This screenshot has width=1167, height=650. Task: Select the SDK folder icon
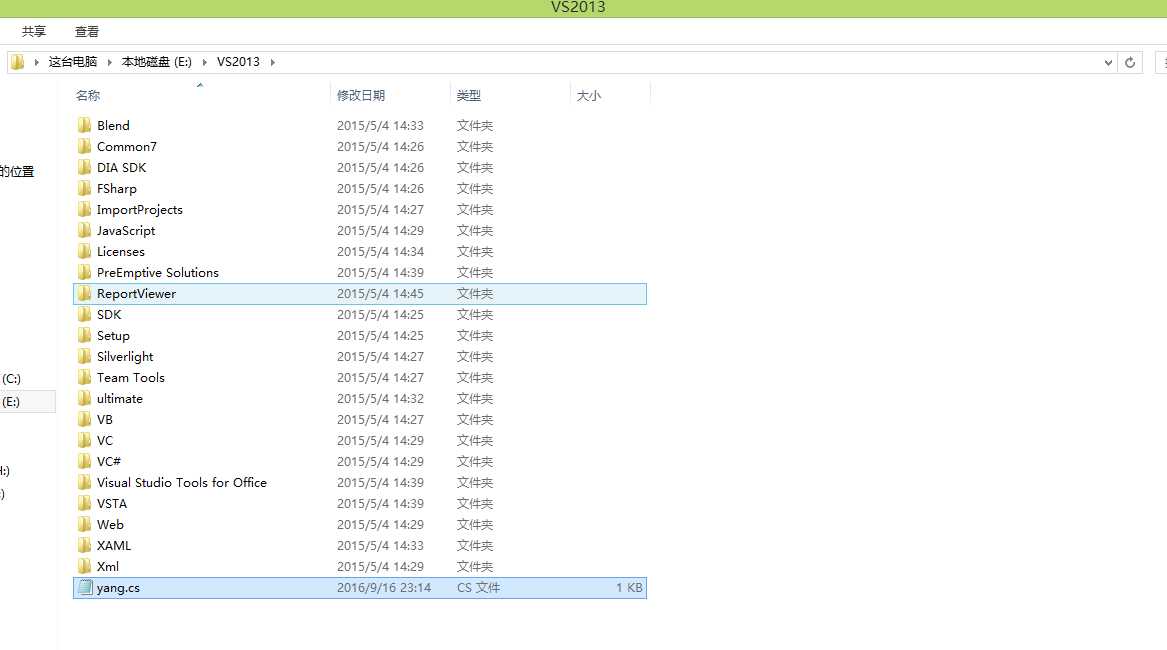point(84,314)
